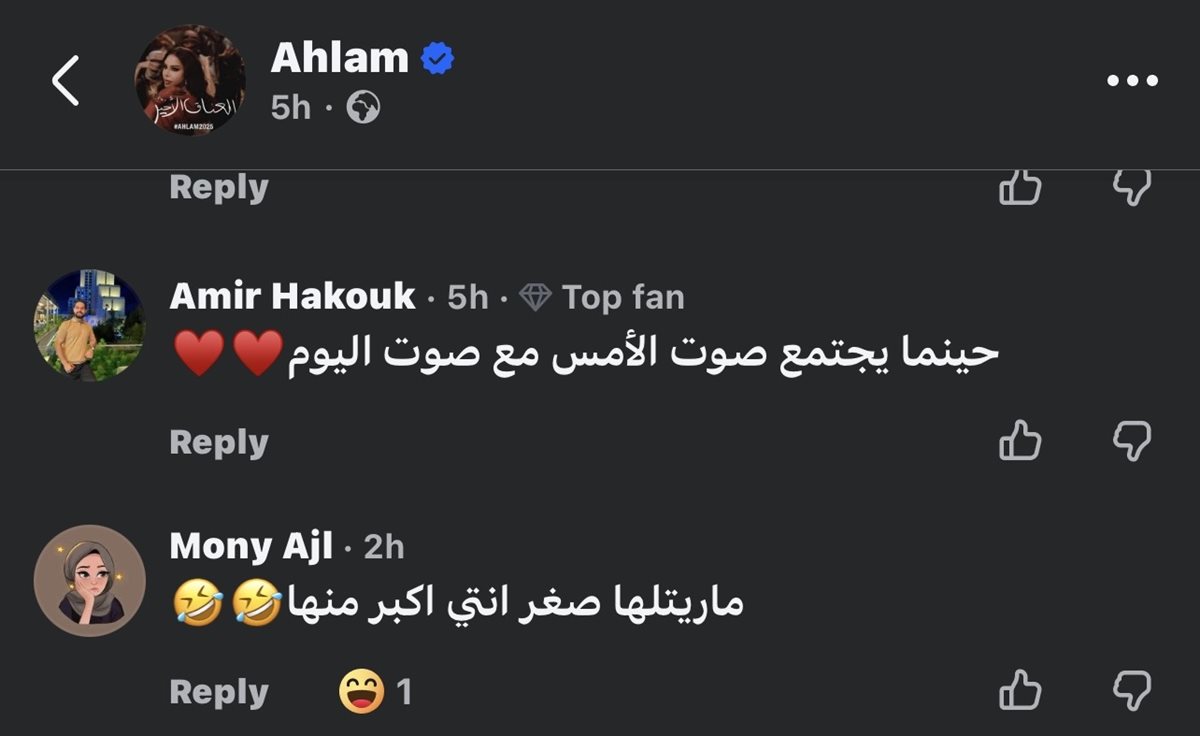This screenshot has width=1200, height=736.
Task: Dislike Mony Ajl's comment with thumbs down
Action: coord(1133,691)
